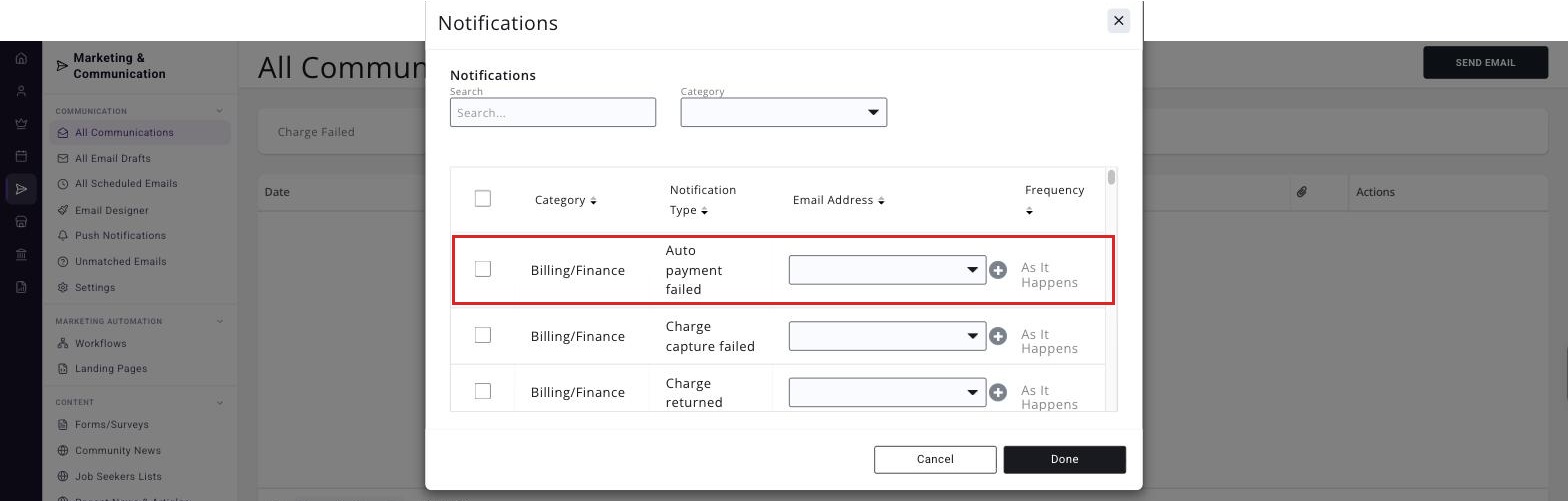Image resolution: width=1568 pixels, height=501 pixels.
Task: Click the Cancel button
Action: pos(935,459)
